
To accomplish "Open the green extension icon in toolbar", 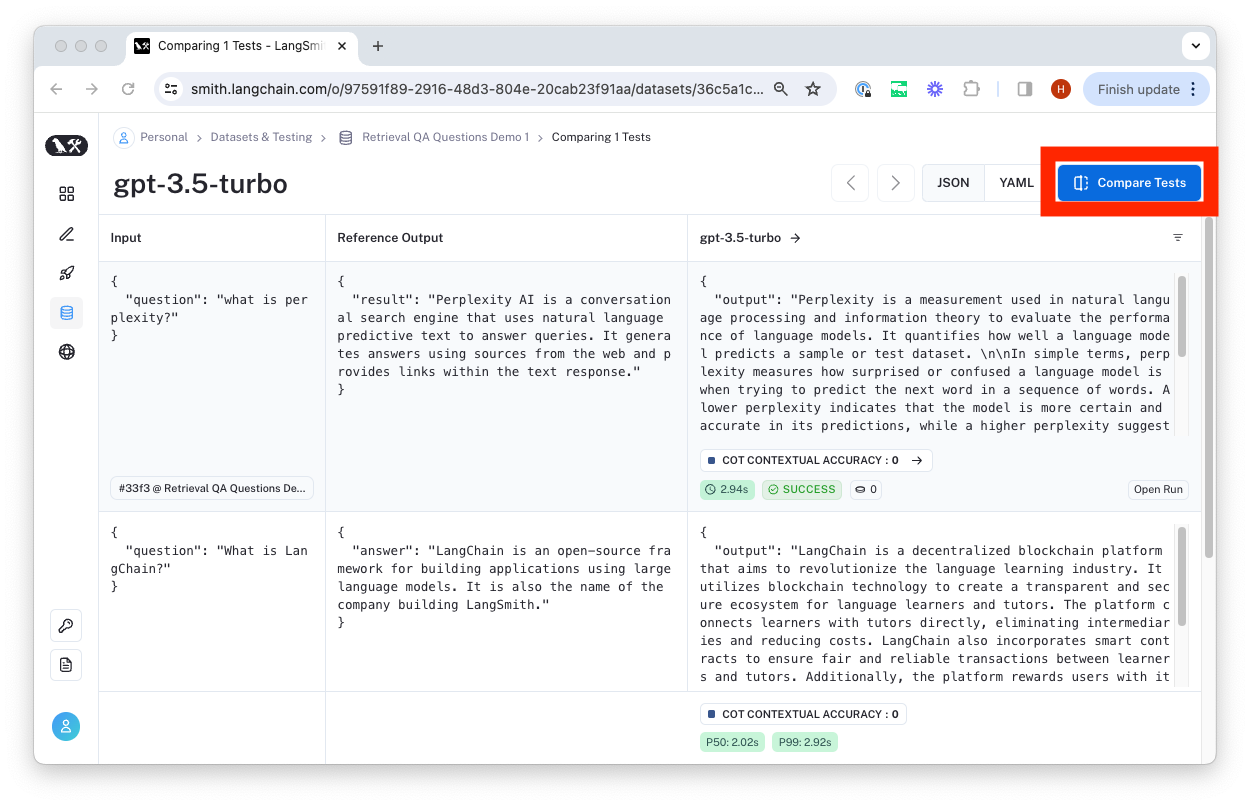I will tap(899, 89).
